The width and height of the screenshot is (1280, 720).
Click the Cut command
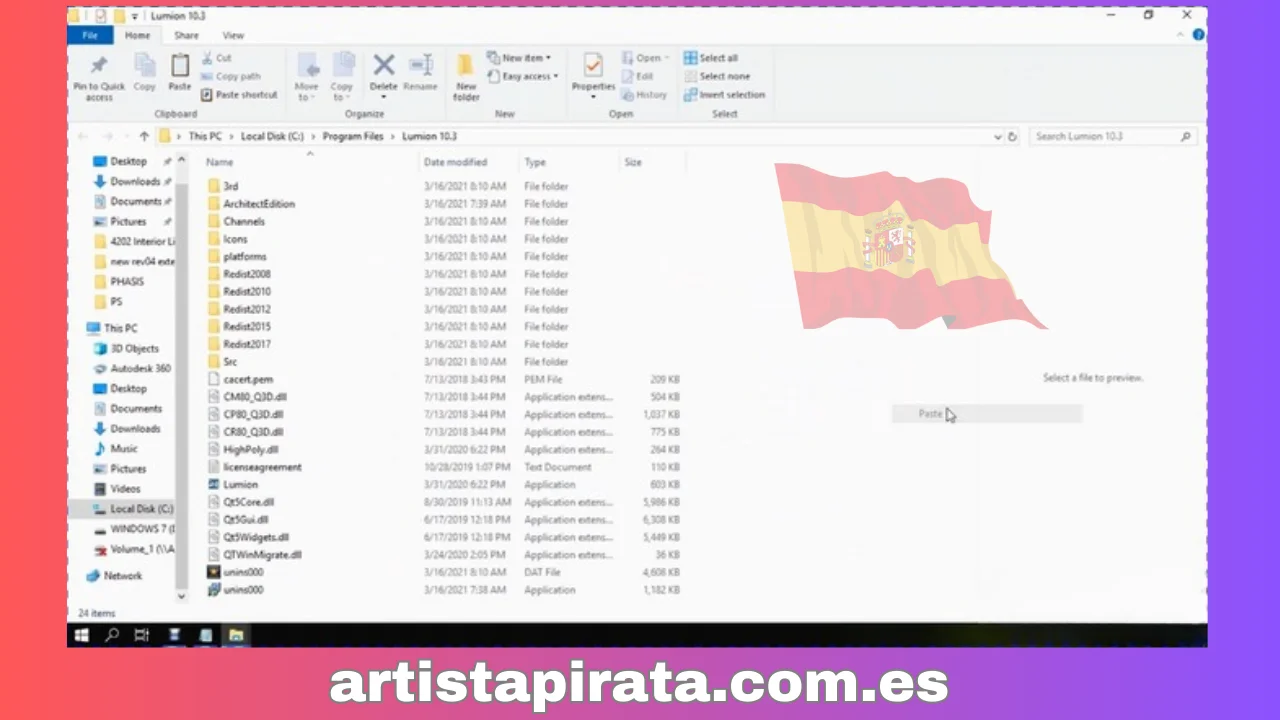(x=217, y=58)
